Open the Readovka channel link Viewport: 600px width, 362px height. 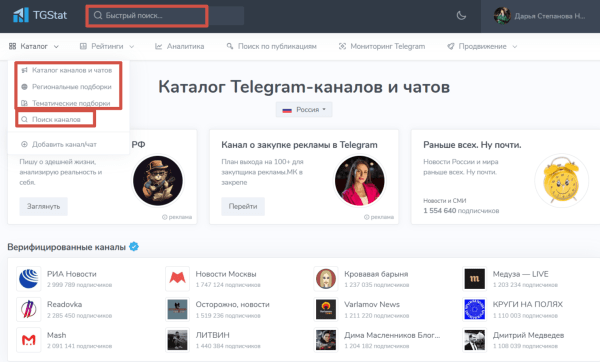(x=64, y=305)
